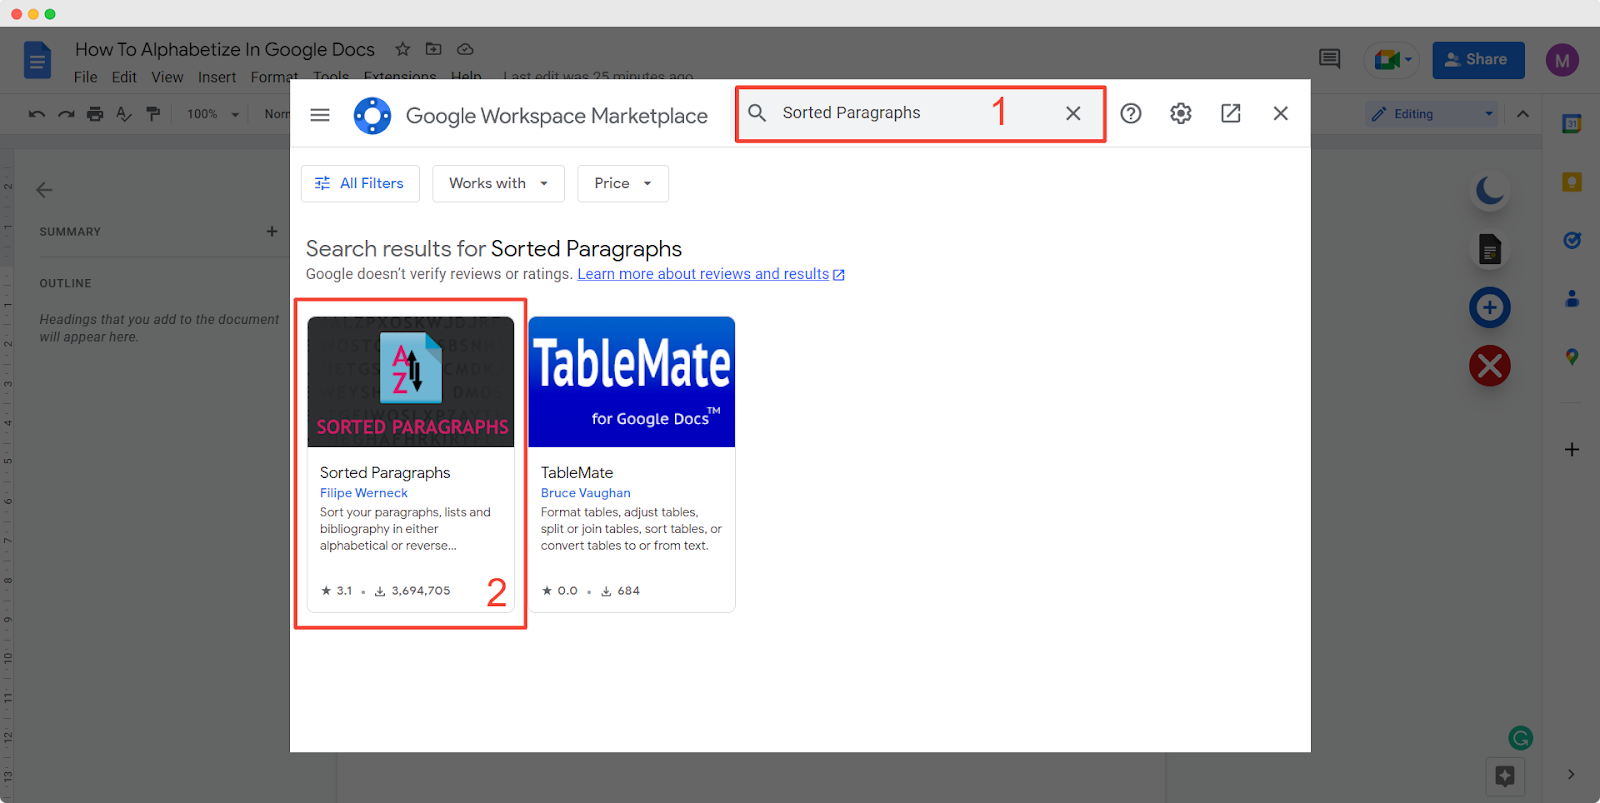Click the dark mode moon icon

1490,189
